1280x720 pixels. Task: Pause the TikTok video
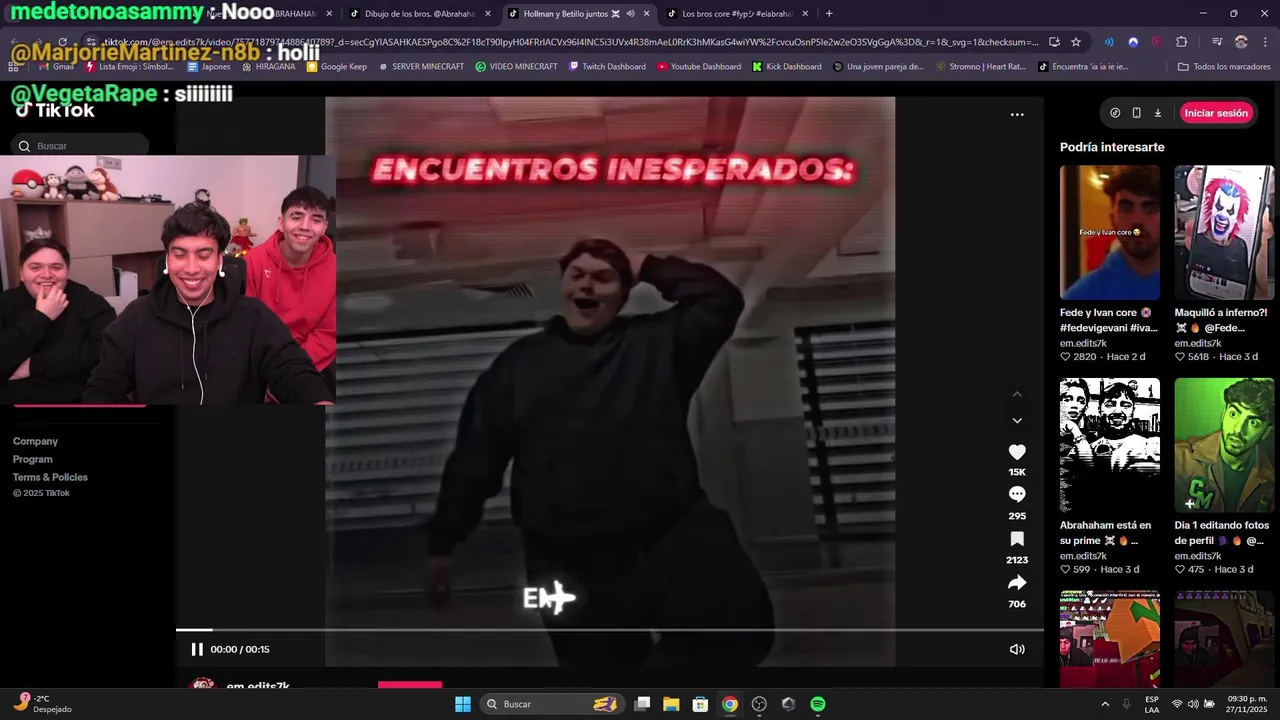point(197,649)
